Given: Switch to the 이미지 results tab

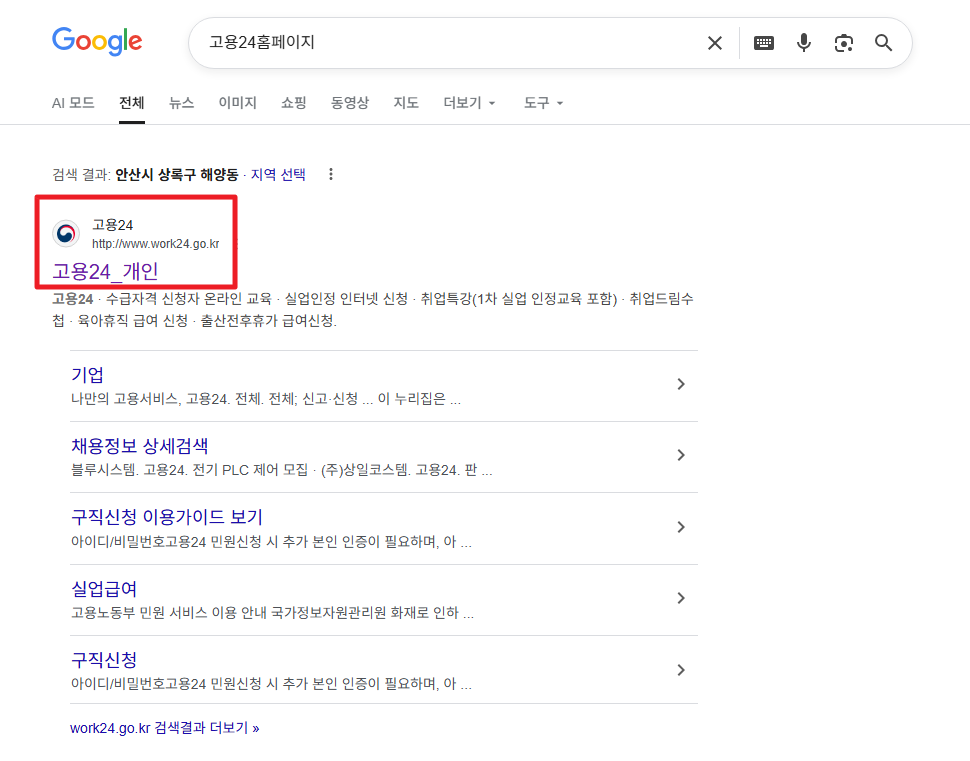Looking at the screenshot, I should [x=237, y=103].
